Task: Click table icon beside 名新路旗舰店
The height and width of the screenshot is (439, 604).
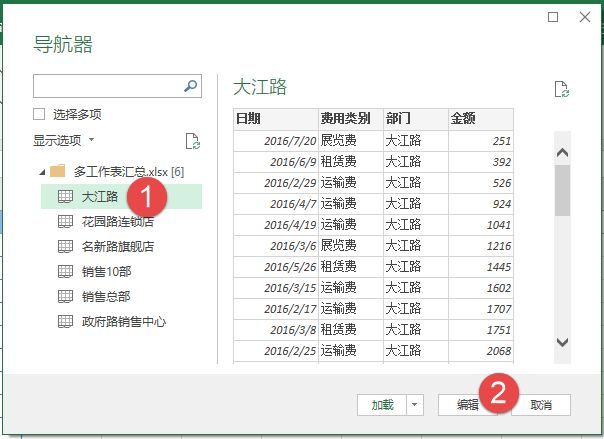Action: (65, 246)
